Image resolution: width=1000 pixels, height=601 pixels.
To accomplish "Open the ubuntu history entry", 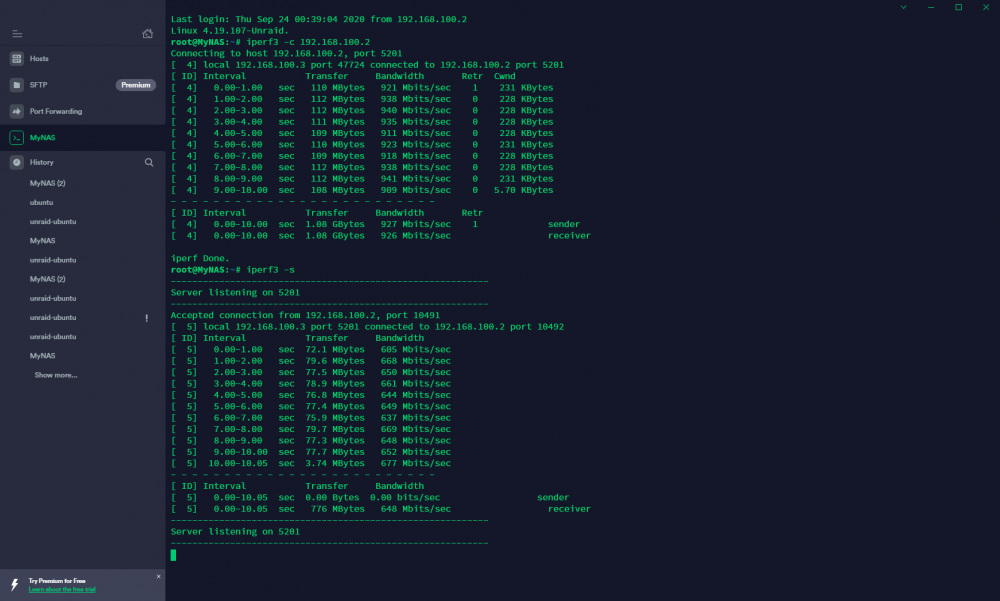I will click(x=41, y=202).
